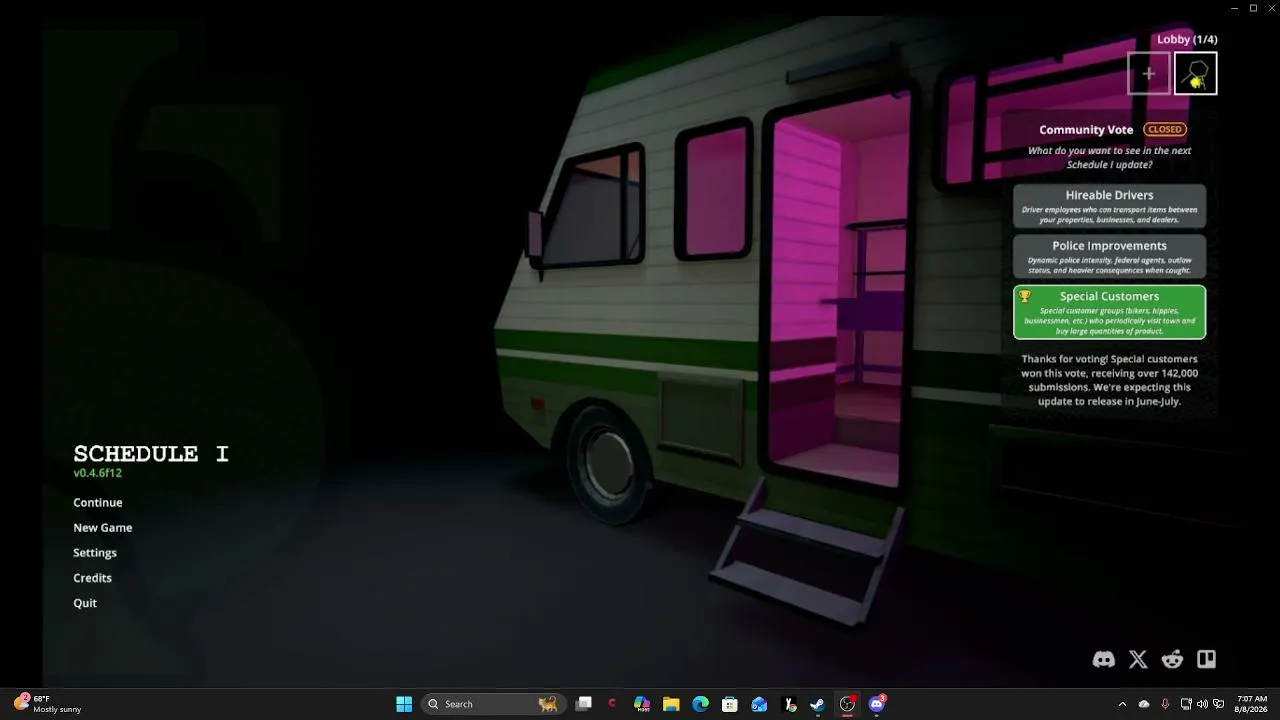Open the Trello board icon
The width and height of the screenshot is (1280, 720).
tap(1207, 659)
